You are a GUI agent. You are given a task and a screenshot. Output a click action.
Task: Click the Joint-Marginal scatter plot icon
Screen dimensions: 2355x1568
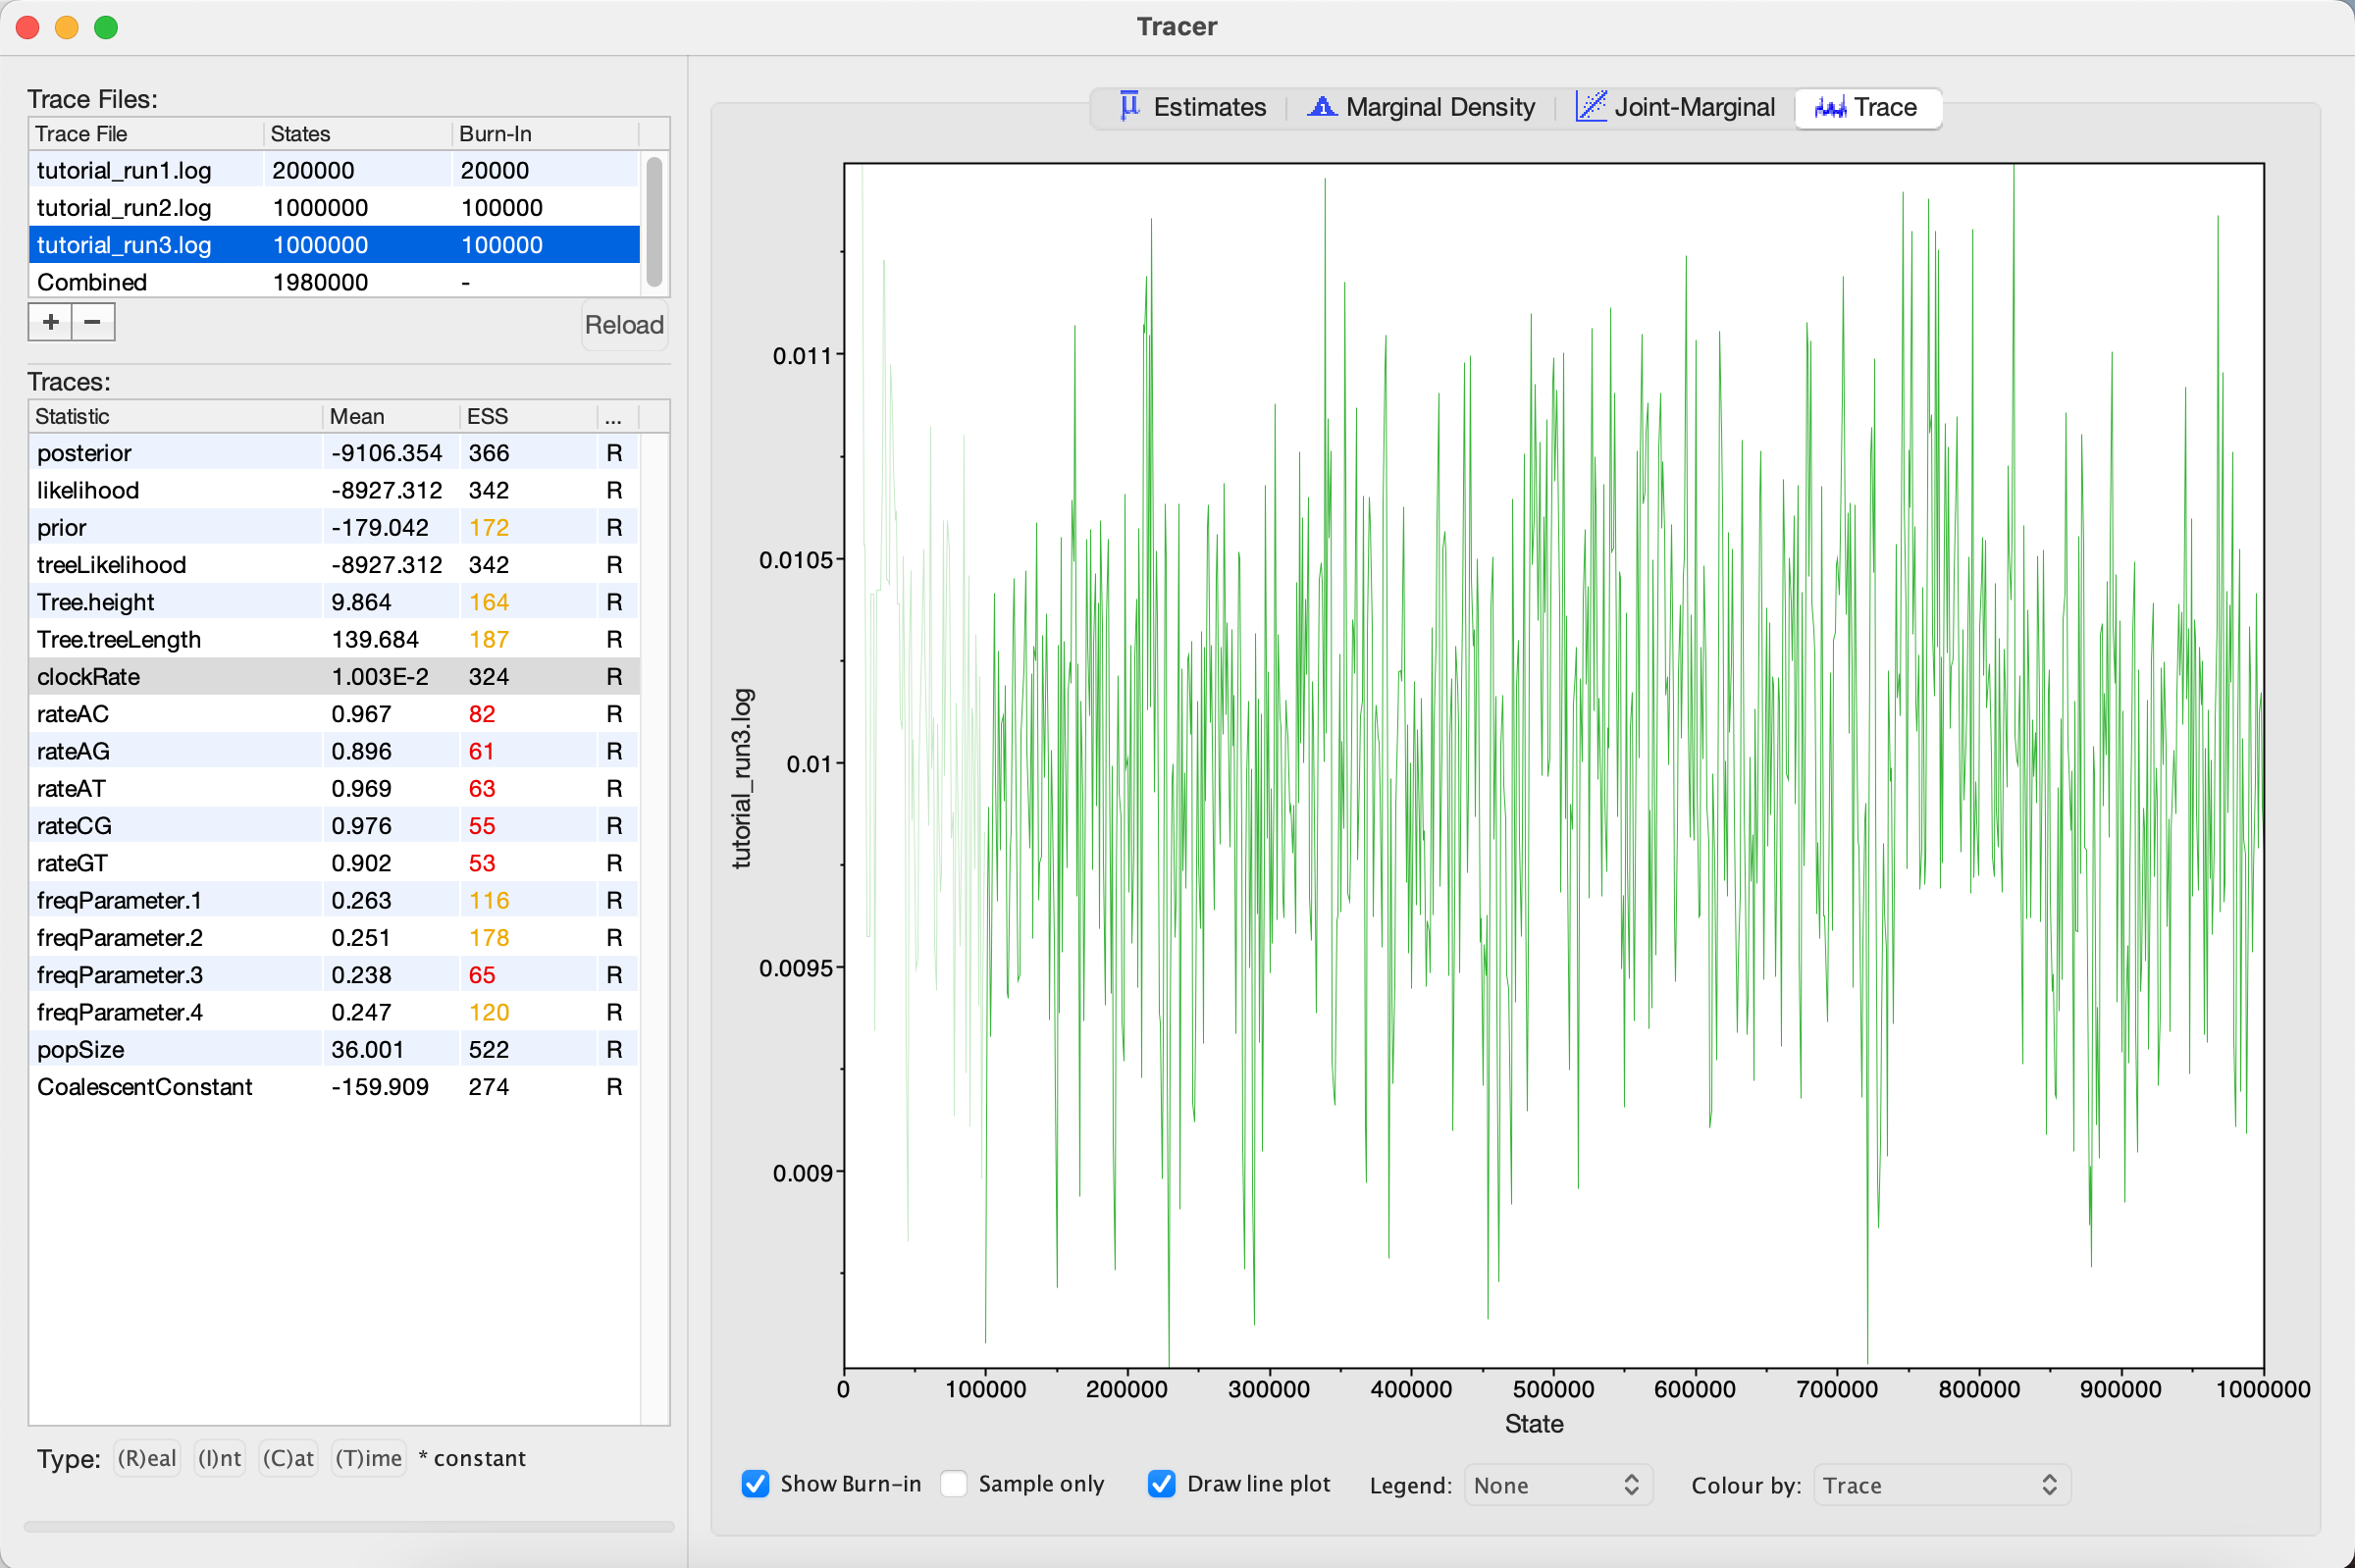pos(1590,106)
